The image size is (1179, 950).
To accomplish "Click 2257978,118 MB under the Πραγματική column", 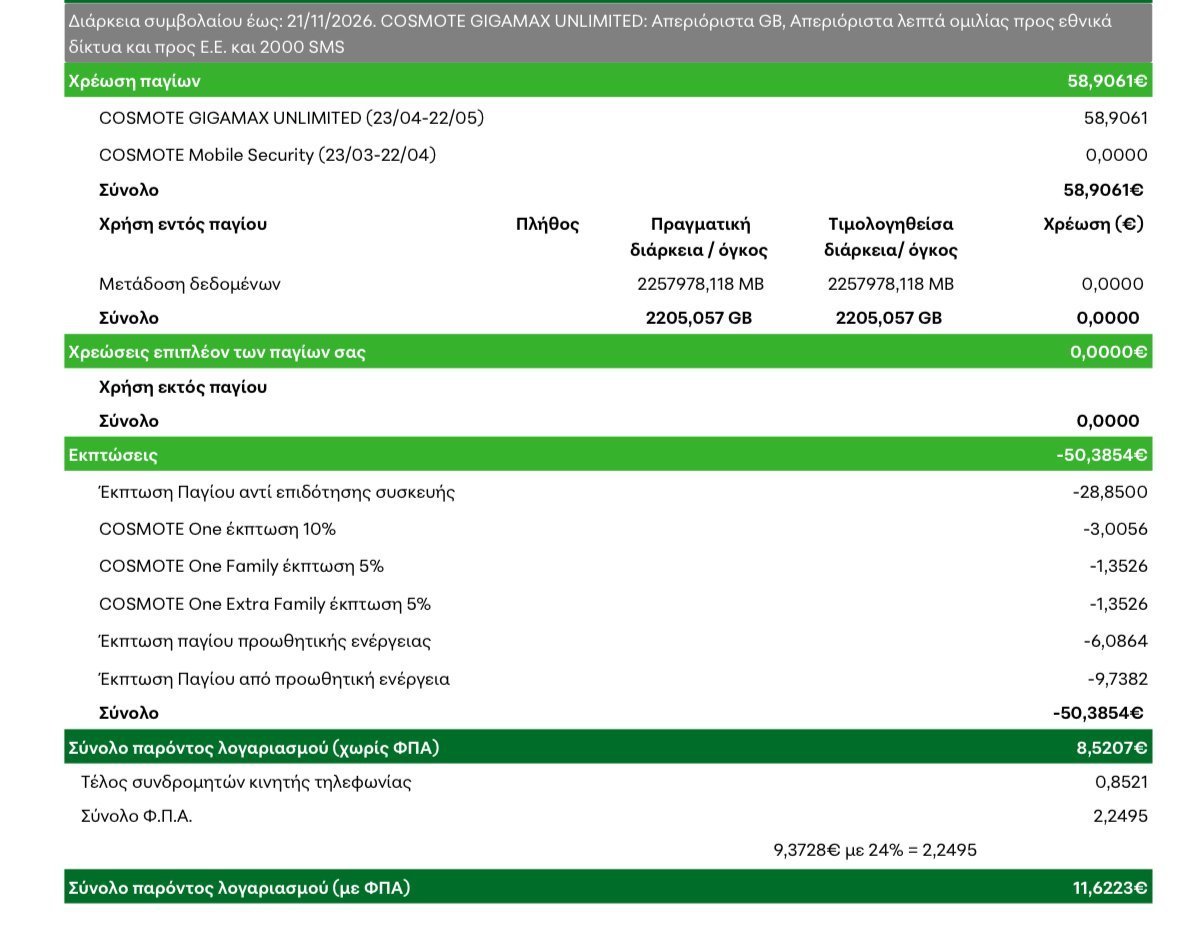I will click(700, 284).
